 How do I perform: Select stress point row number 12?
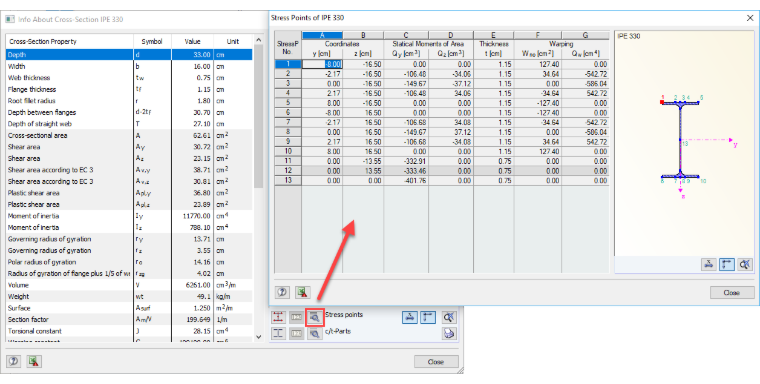coord(288,171)
